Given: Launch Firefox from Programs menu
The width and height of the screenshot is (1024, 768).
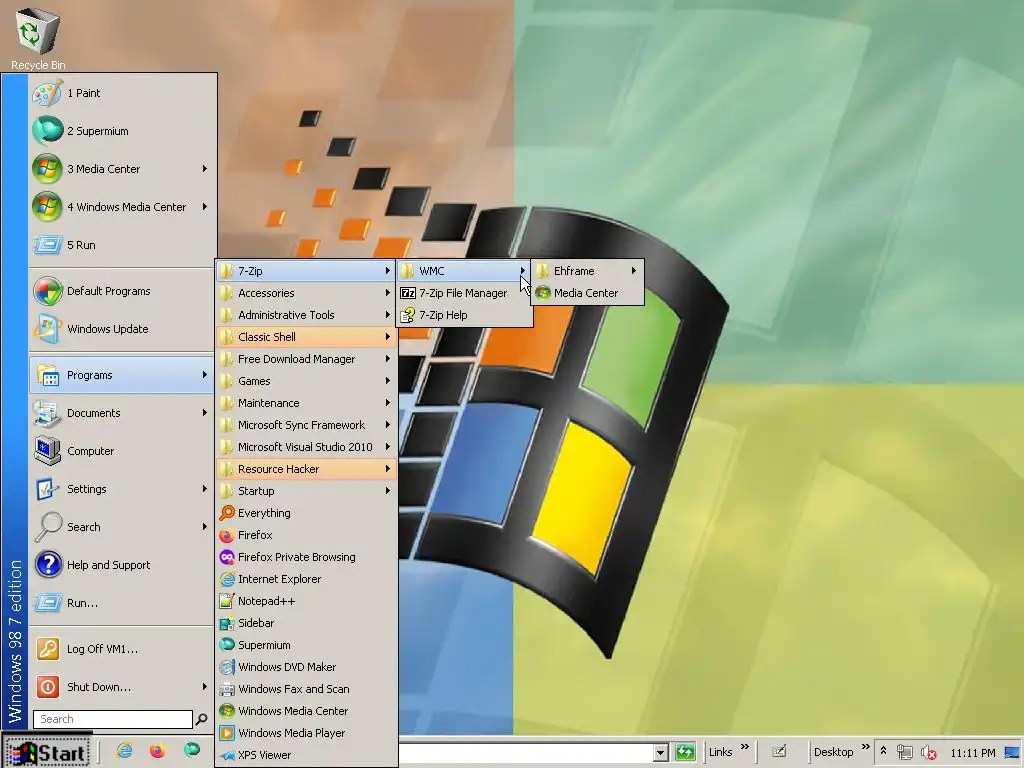Looking at the screenshot, I should point(306,536).
